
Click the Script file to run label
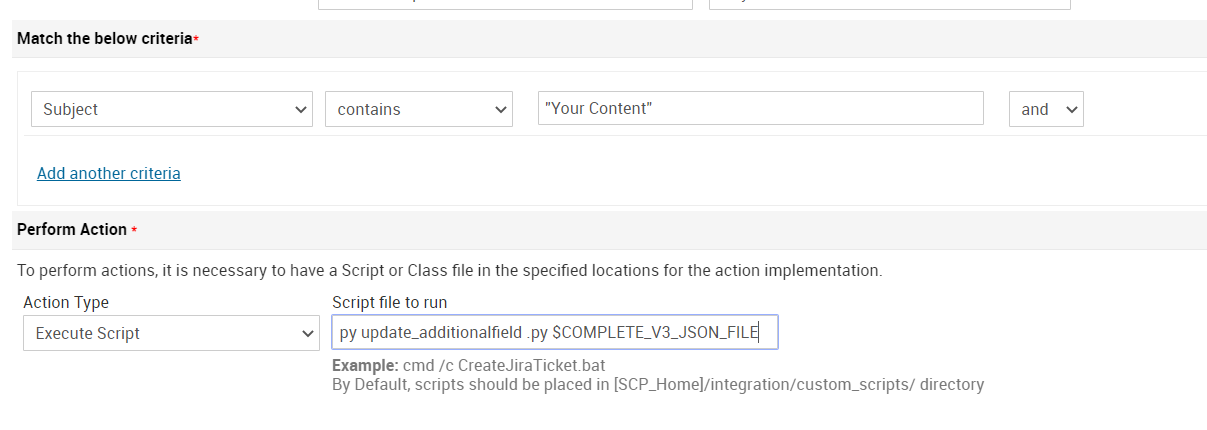click(x=389, y=302)
